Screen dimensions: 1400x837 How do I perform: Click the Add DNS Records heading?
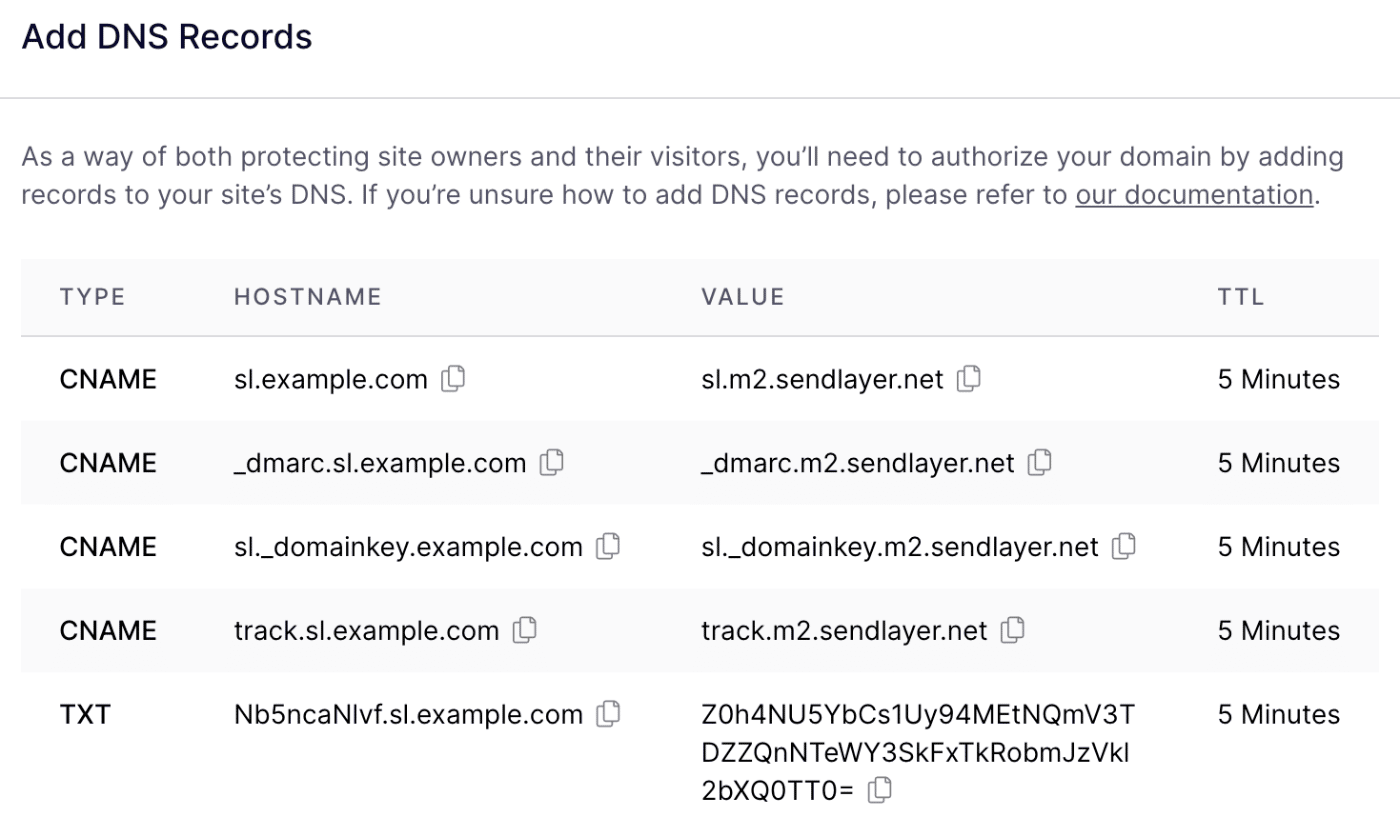point(166,36)
